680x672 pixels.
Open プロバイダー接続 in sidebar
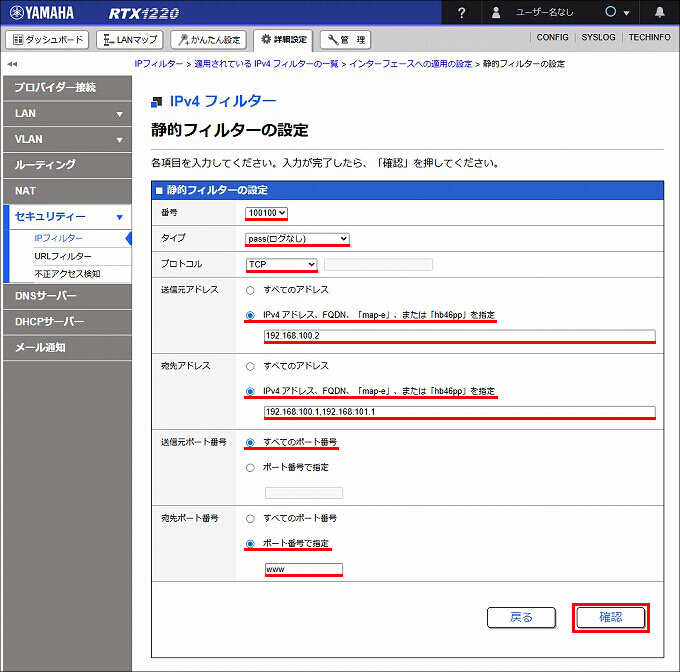coord(67,88)
